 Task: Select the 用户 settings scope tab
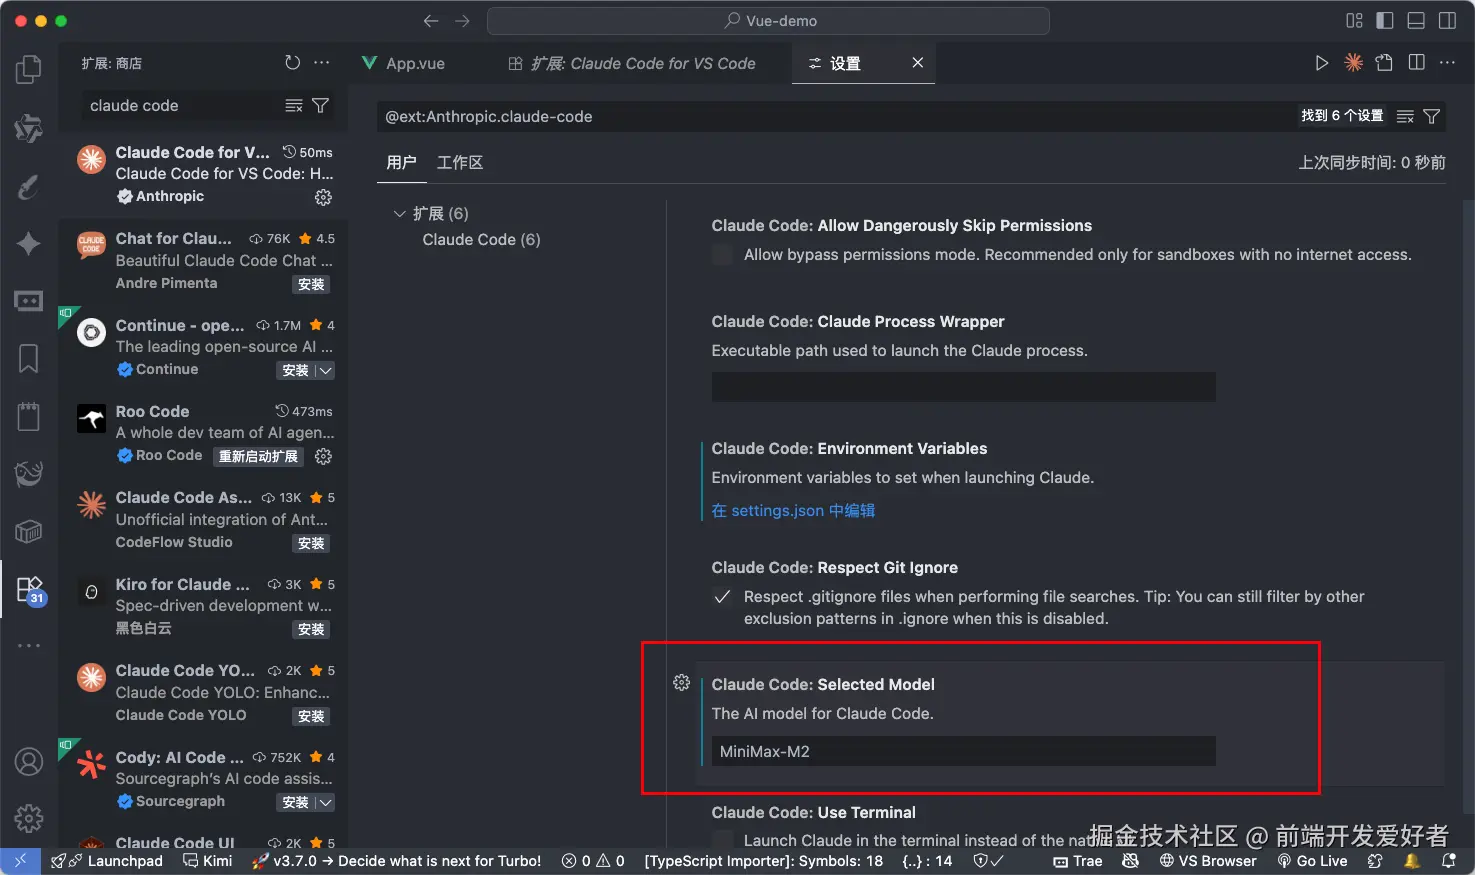pos(401,163)
